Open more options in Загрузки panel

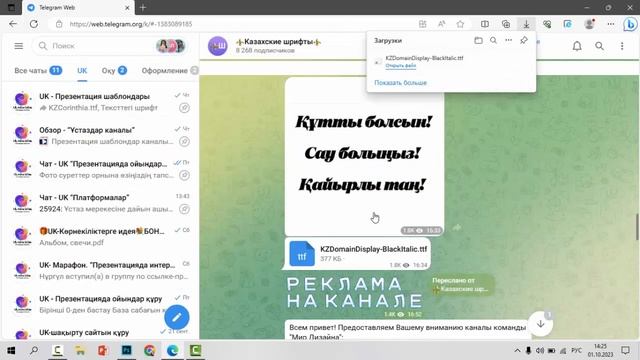[509, 40]
